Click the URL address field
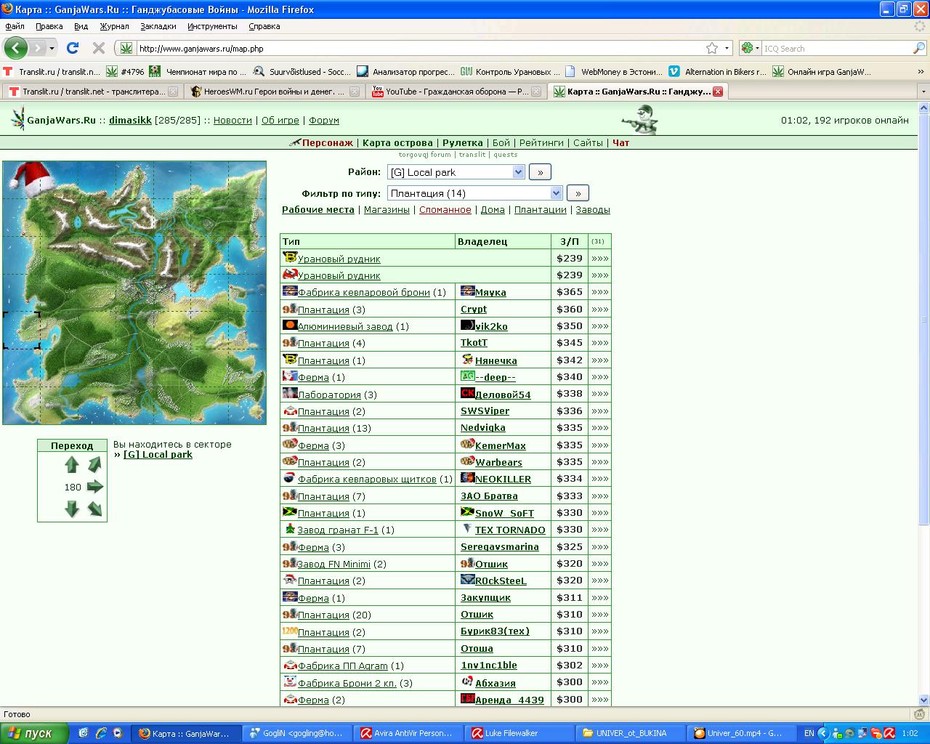 [420, 49]
